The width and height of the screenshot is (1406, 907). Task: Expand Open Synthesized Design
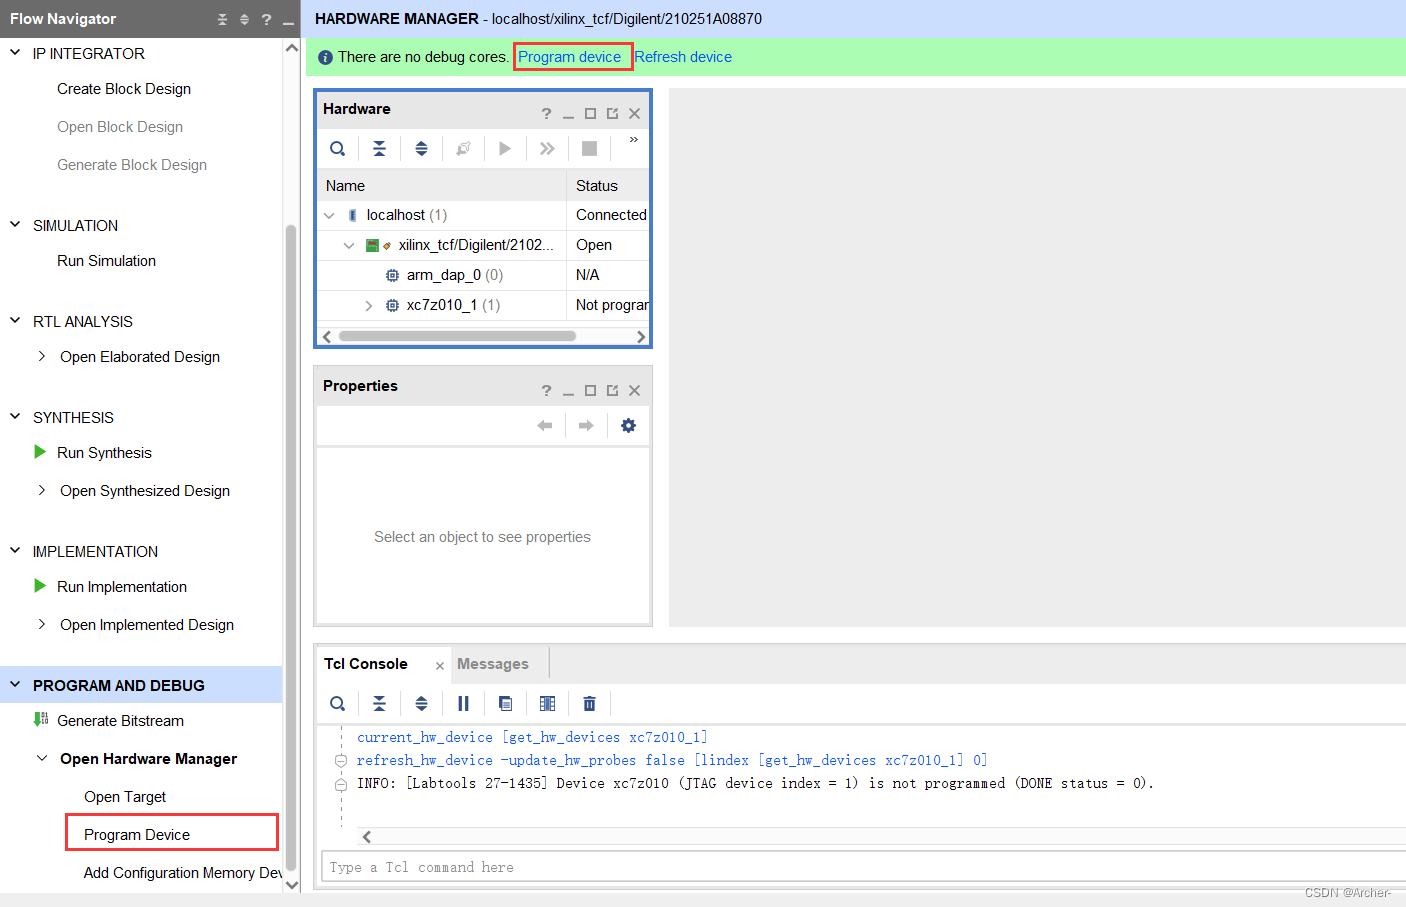pos(41,490)
